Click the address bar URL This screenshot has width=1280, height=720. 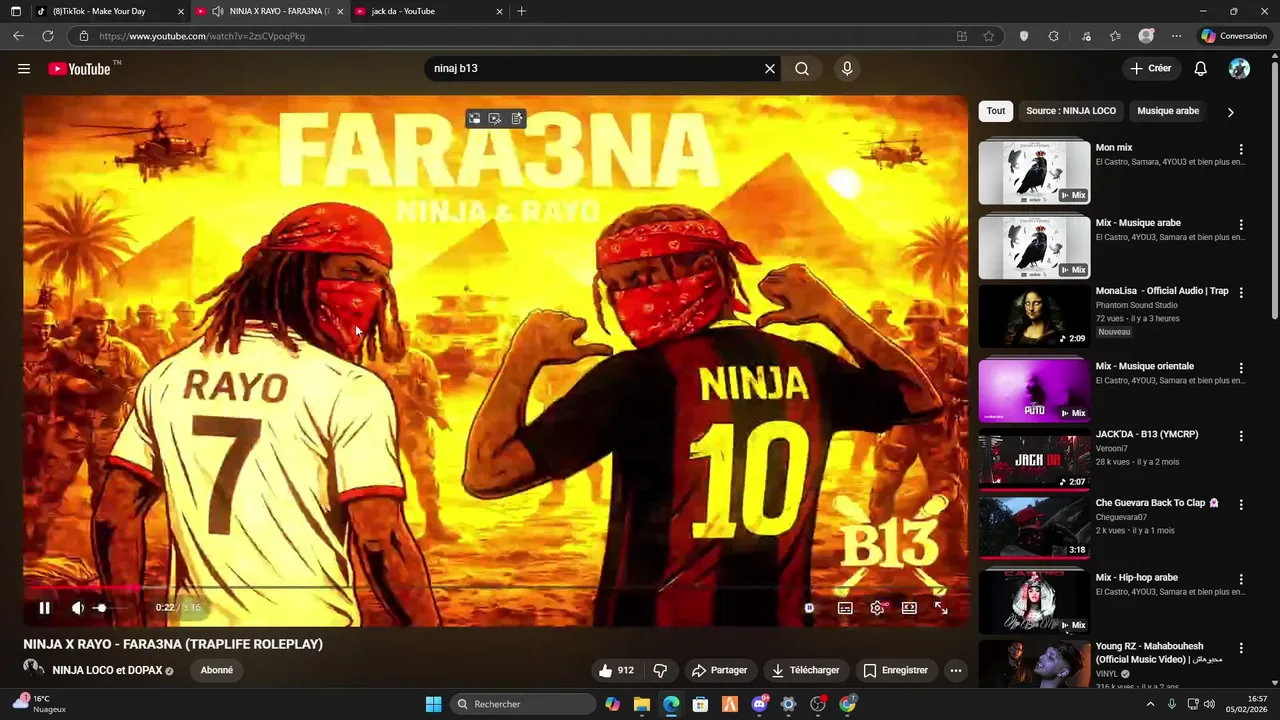tap(202, 36)
